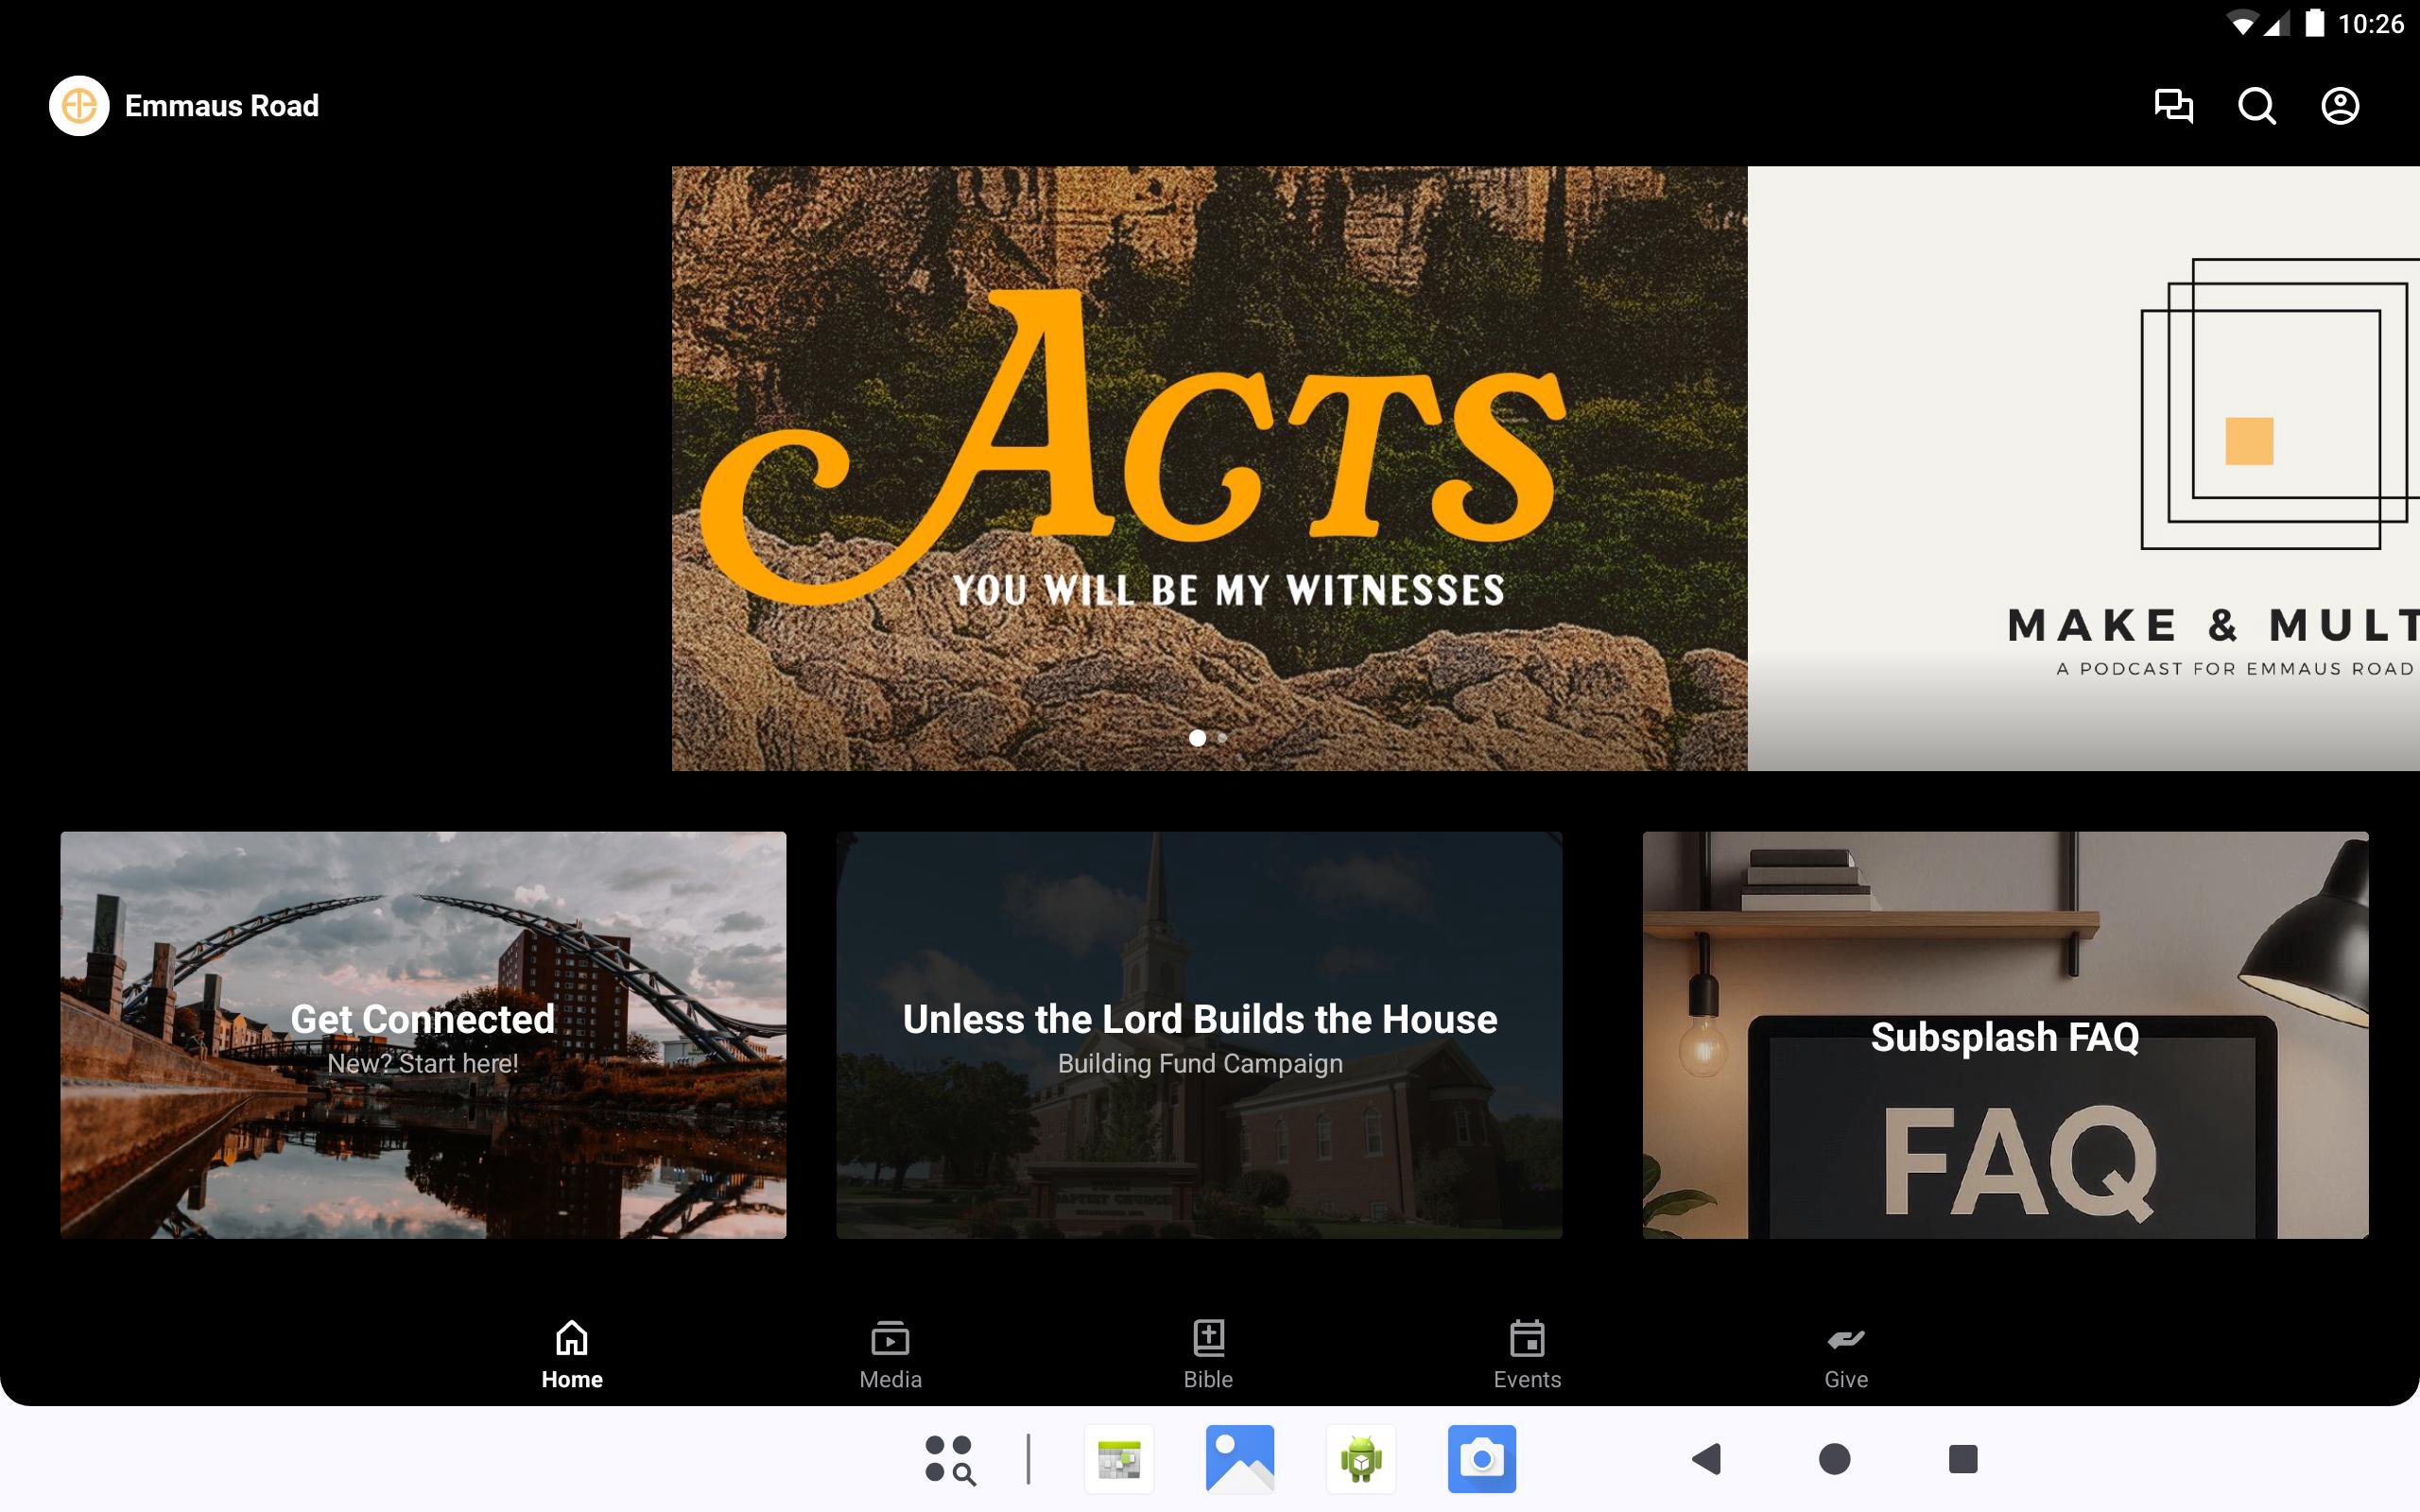Open the Get Connected card
Screen dimensions: 2420x1512
[423, 1035]
